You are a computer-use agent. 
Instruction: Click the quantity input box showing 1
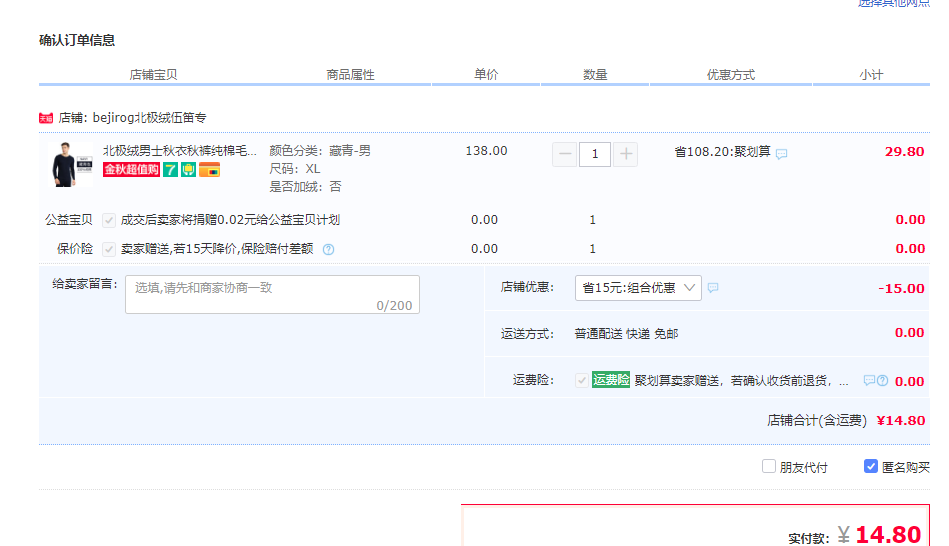(x=594, y=154)
